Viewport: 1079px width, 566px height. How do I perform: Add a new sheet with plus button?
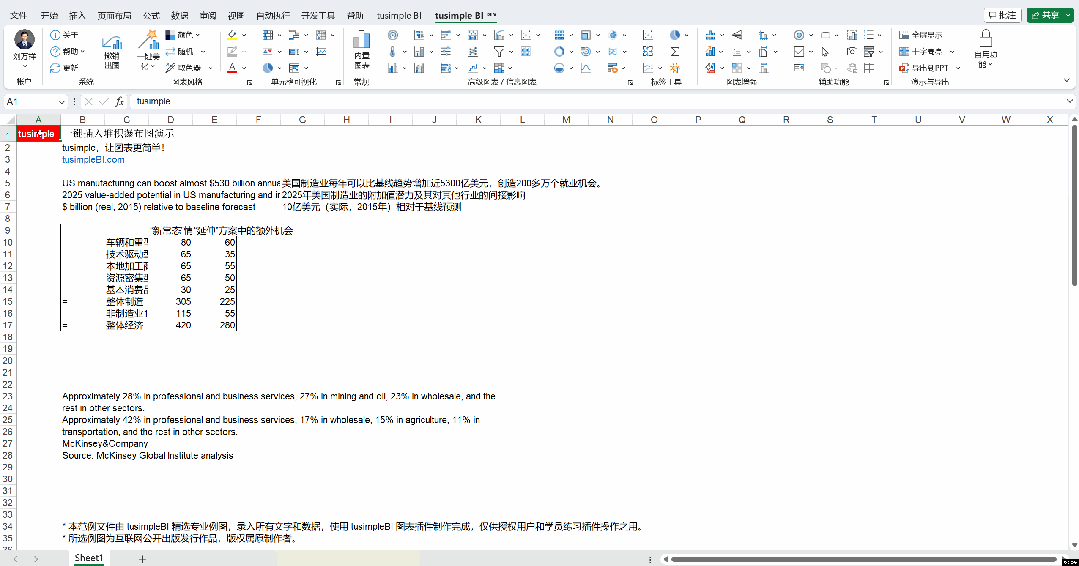(x=142, y=558)
